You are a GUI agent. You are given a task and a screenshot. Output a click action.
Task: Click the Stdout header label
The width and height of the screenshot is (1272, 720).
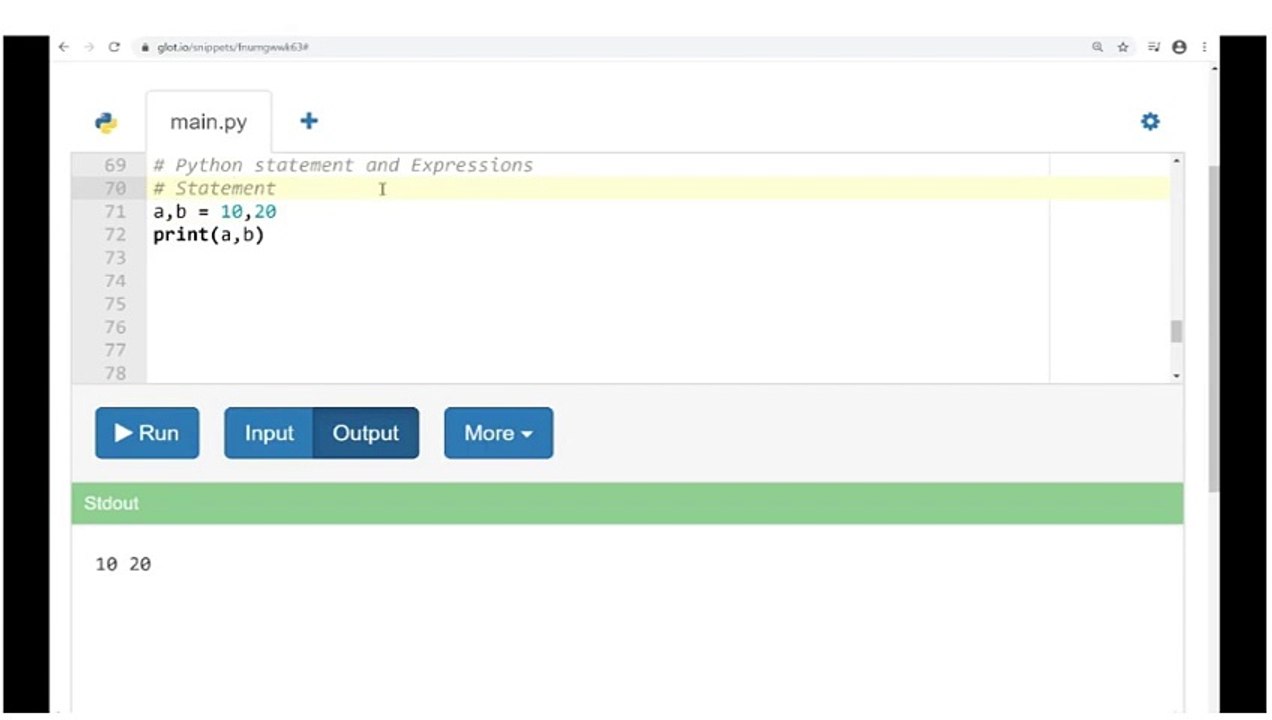[111, 503]
